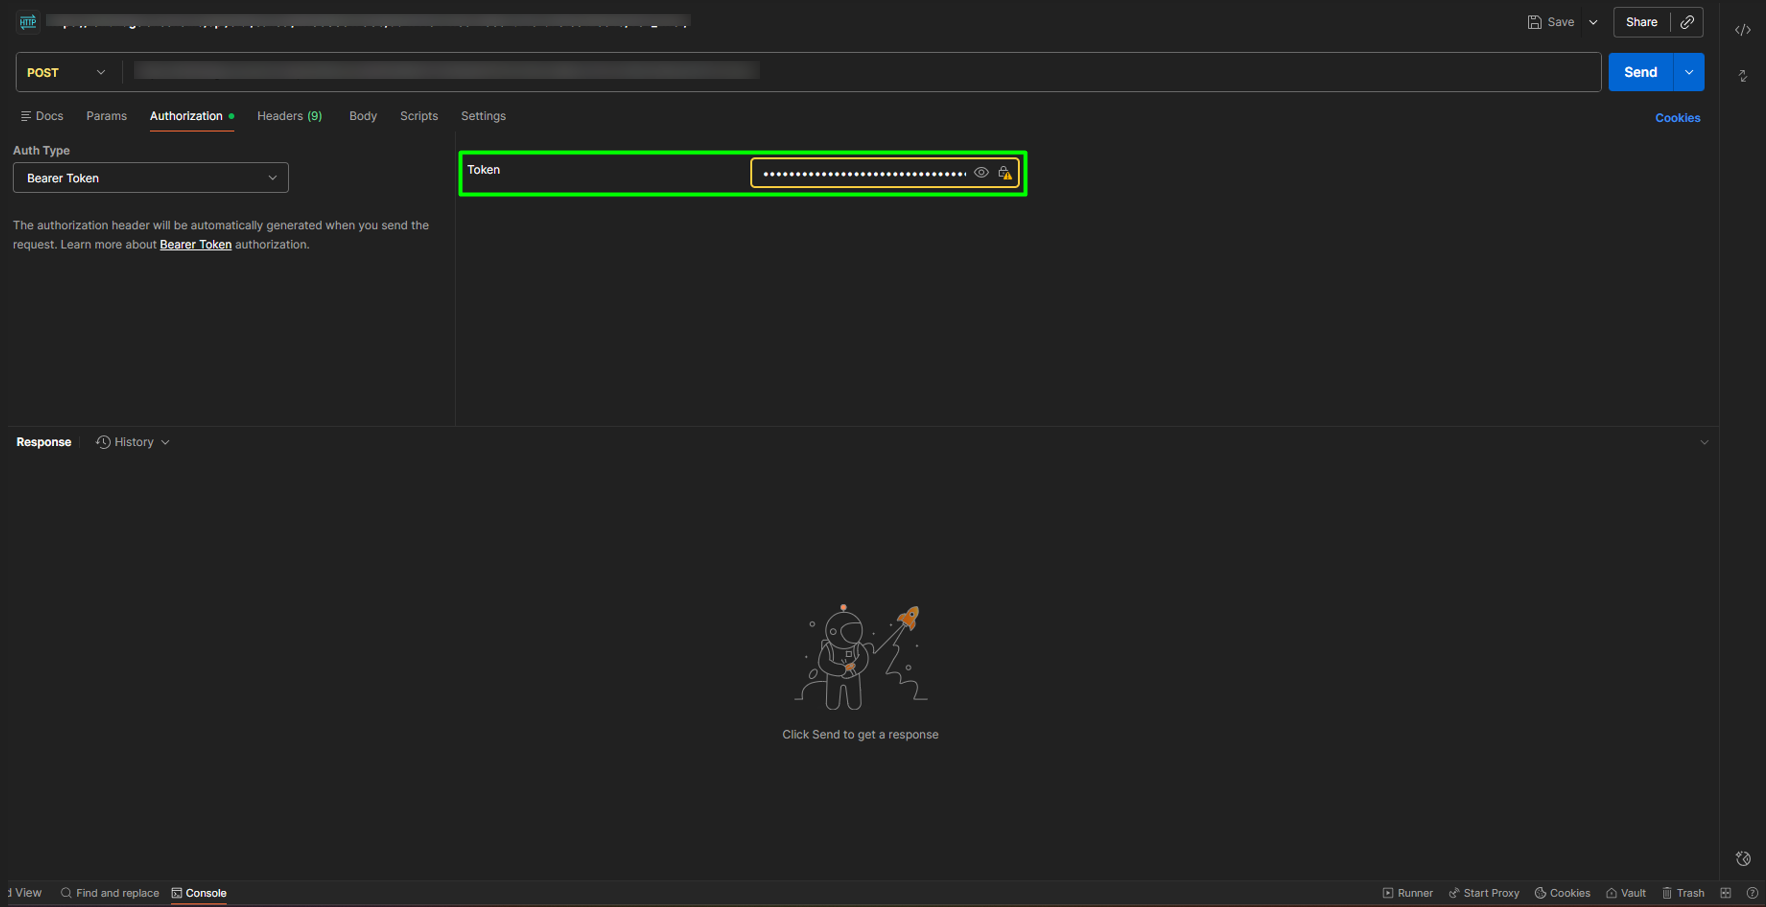Viewport: 1766px width, 907px height.
Task: Open Trash in the bottom bar
Action: [1683, 893]
